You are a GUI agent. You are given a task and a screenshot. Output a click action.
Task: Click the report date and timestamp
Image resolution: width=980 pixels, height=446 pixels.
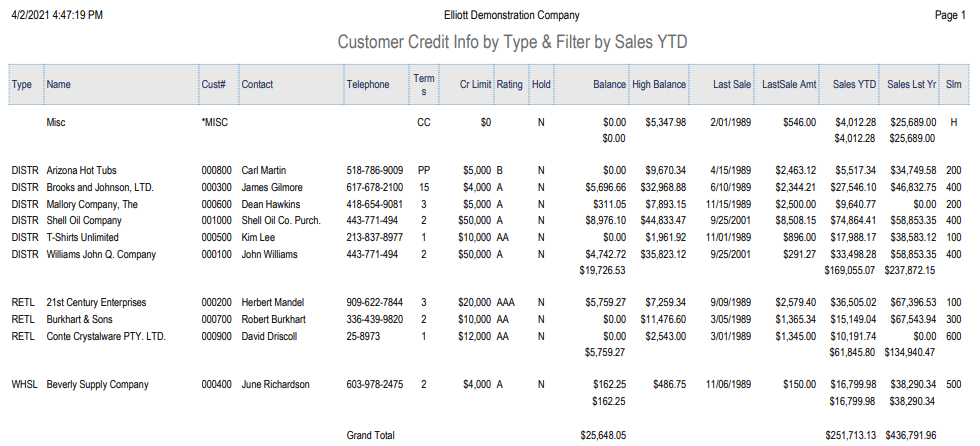click(x=57, y=16)
